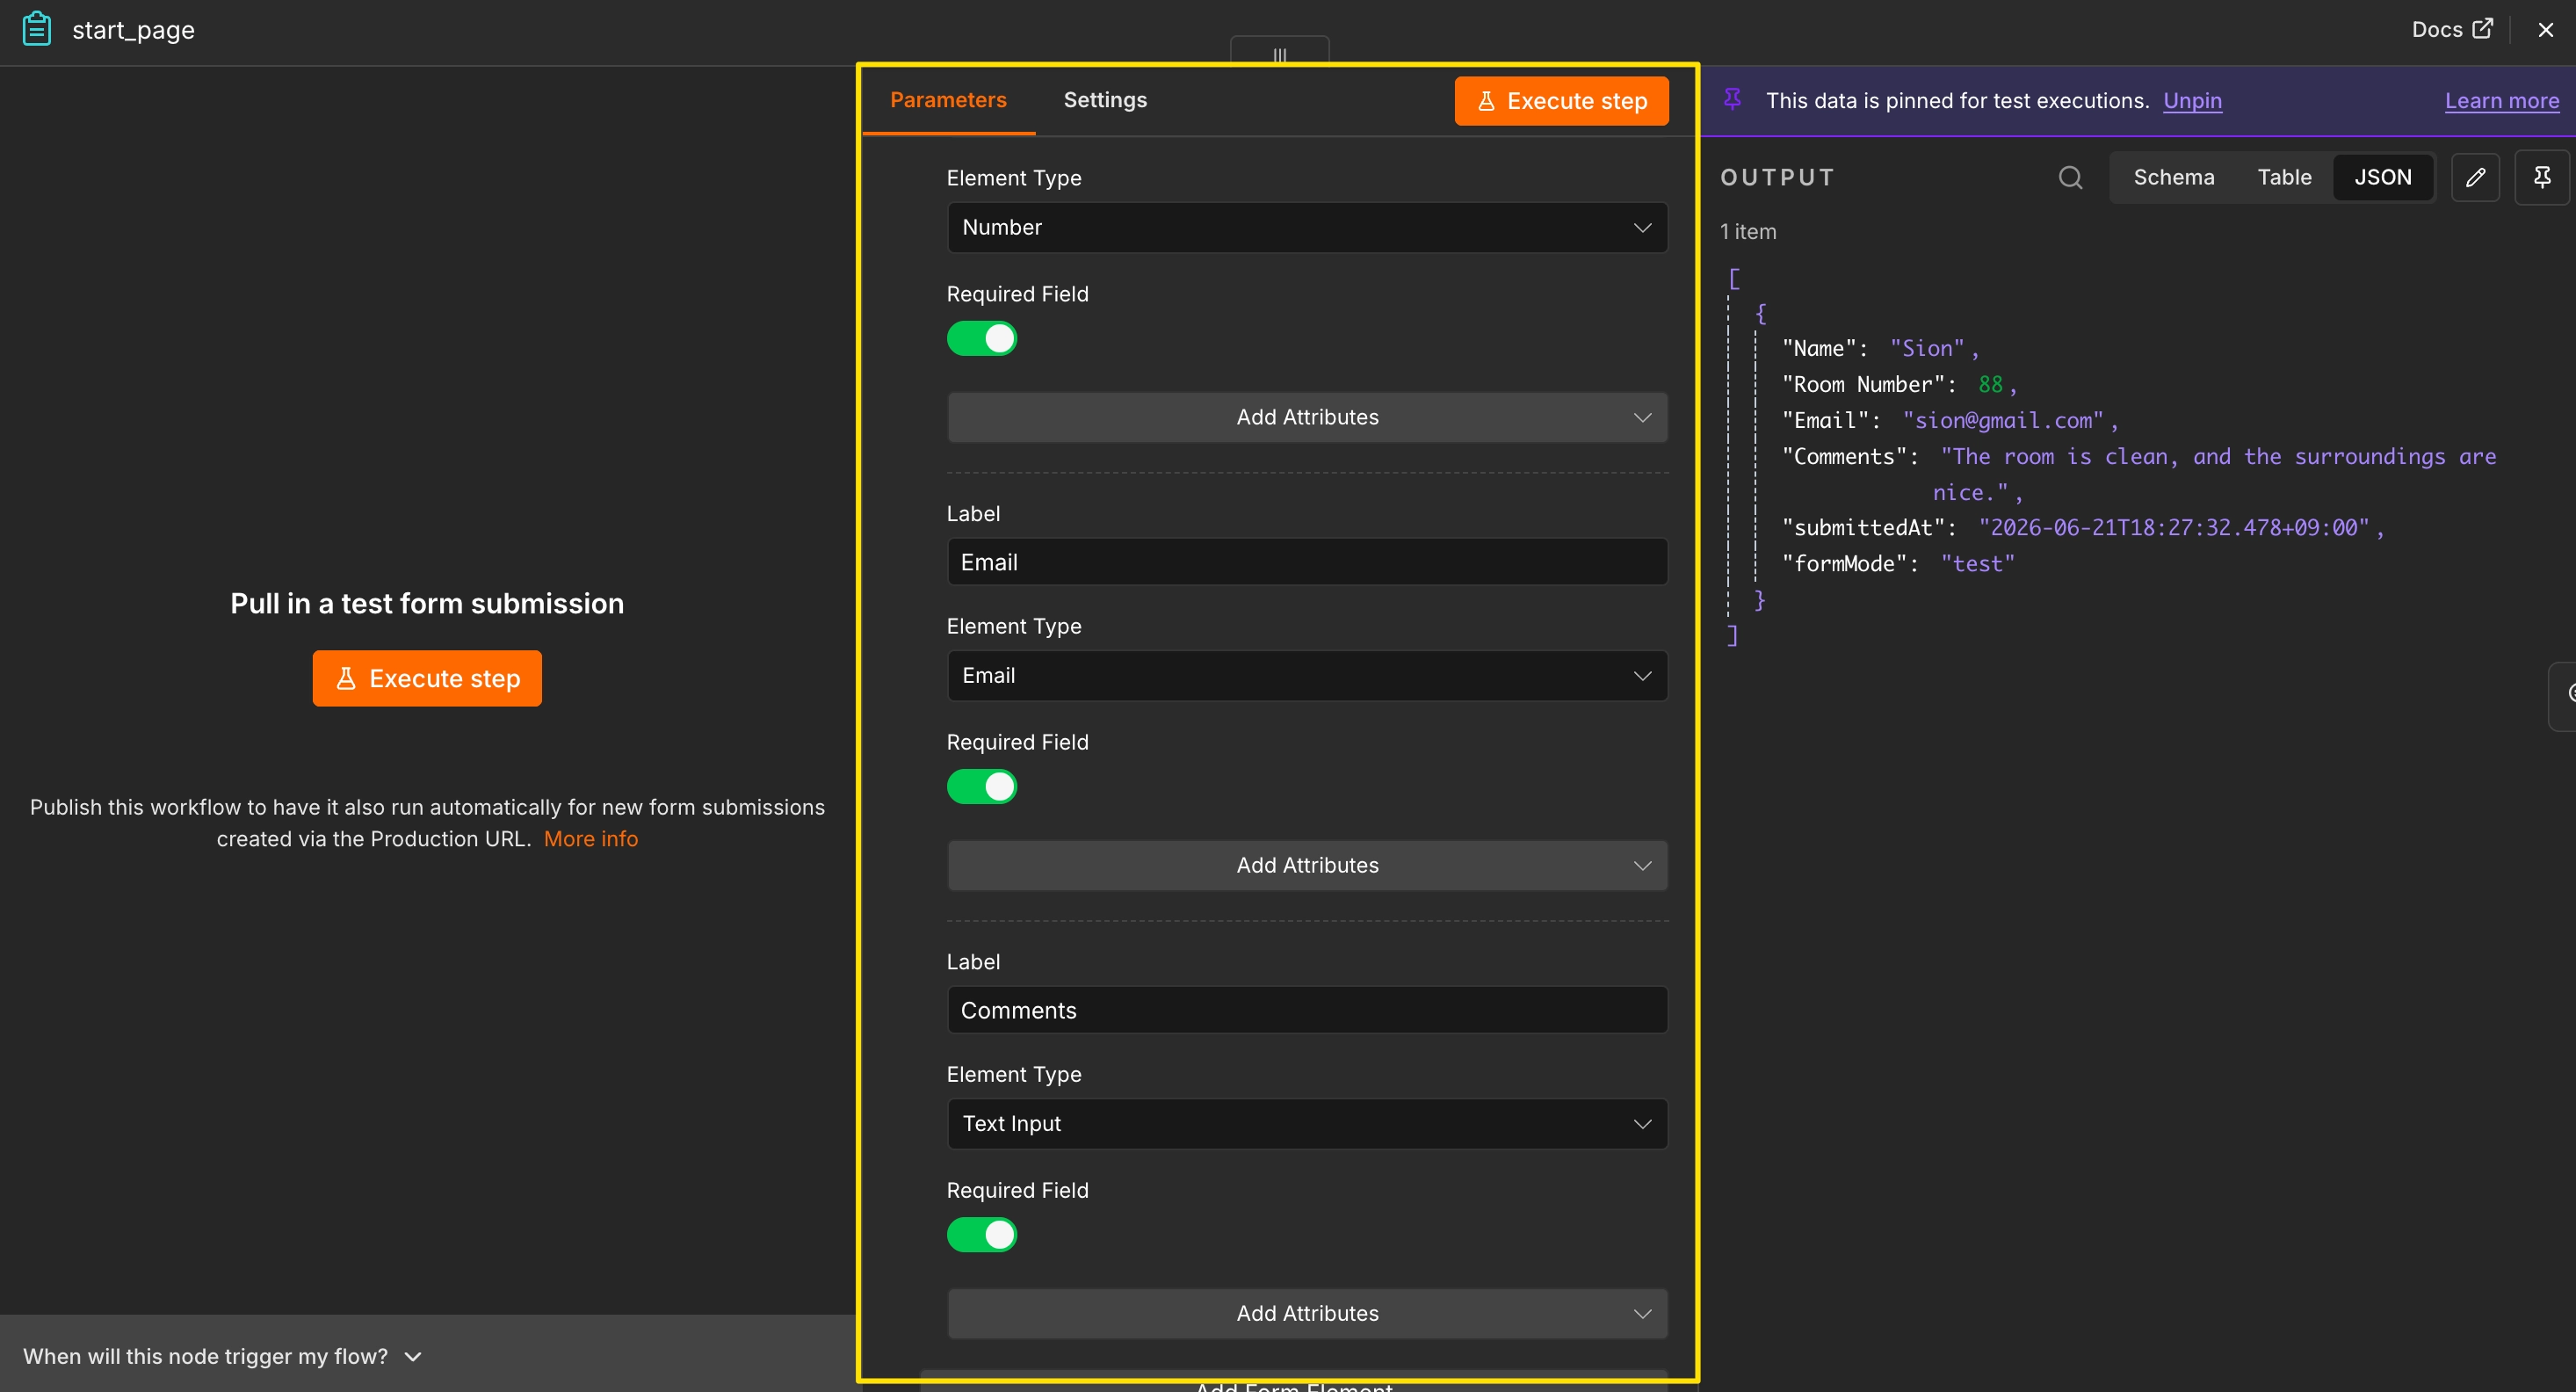Open the Element Type dropdown showing Text Input
This screenshot has height=1392, width=2576.
tap(1307, 1123)
